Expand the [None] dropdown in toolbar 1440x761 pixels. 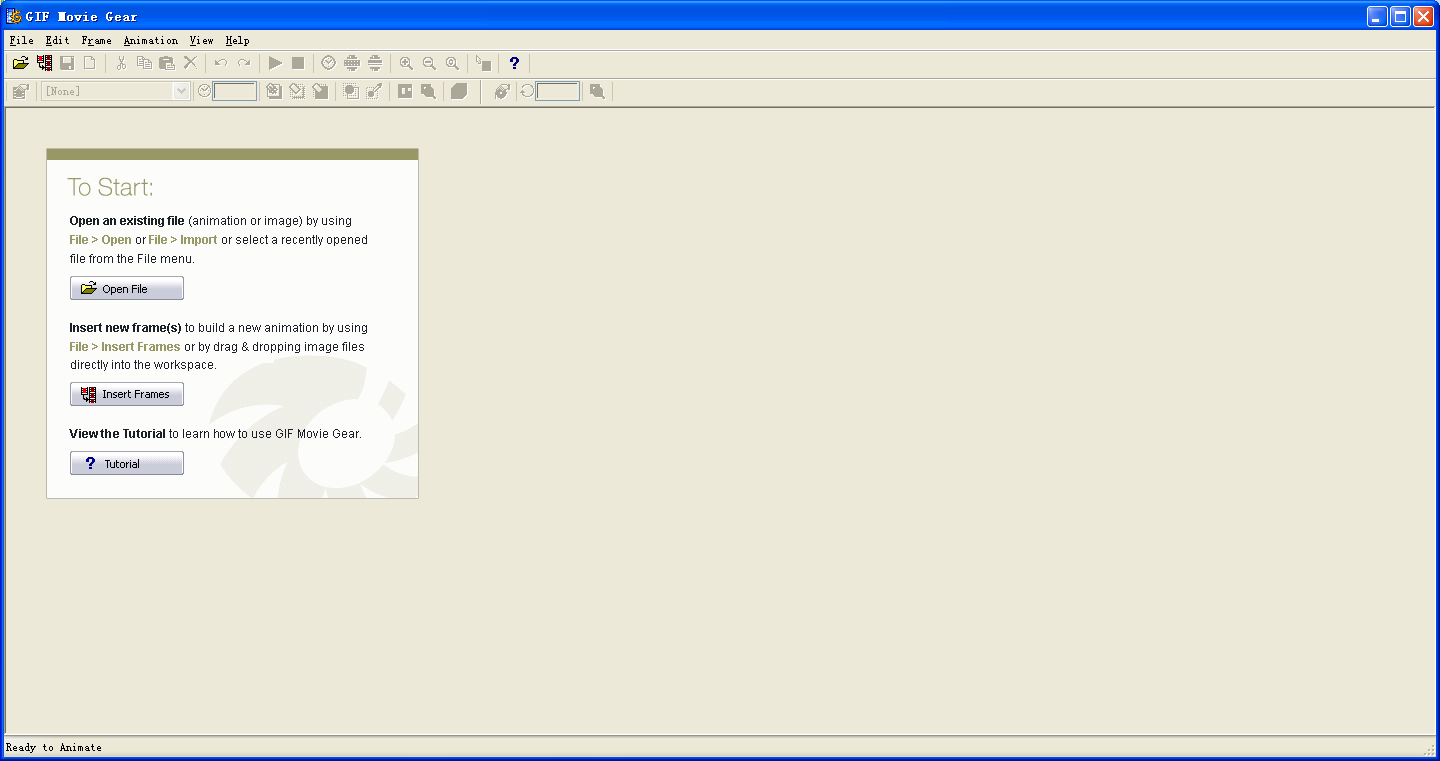pyautogui.click(x=181, y=91)
